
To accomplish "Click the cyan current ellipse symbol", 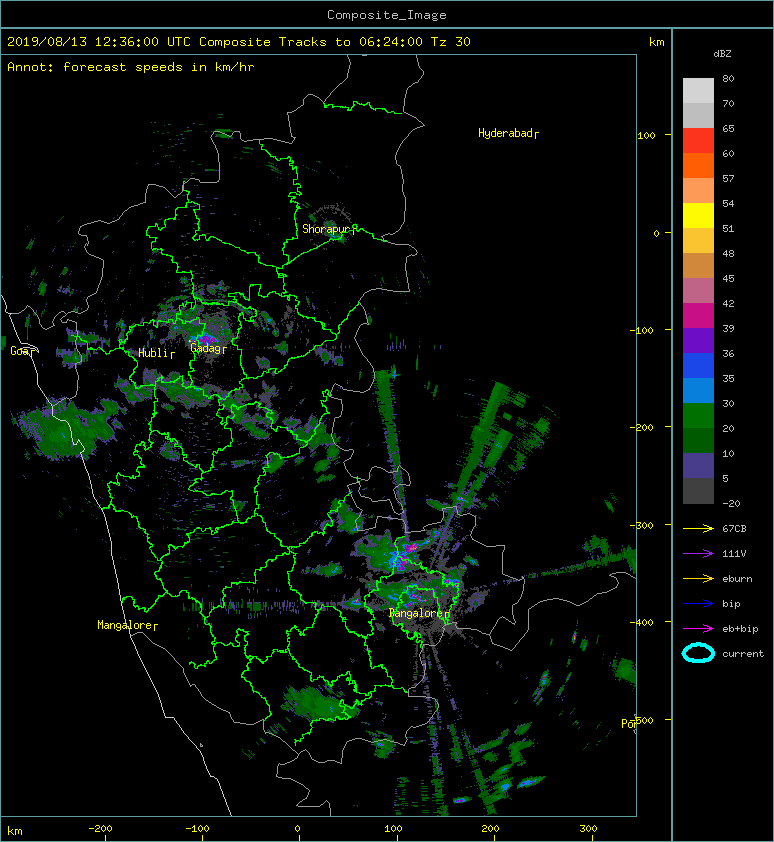I will [698, 653].
